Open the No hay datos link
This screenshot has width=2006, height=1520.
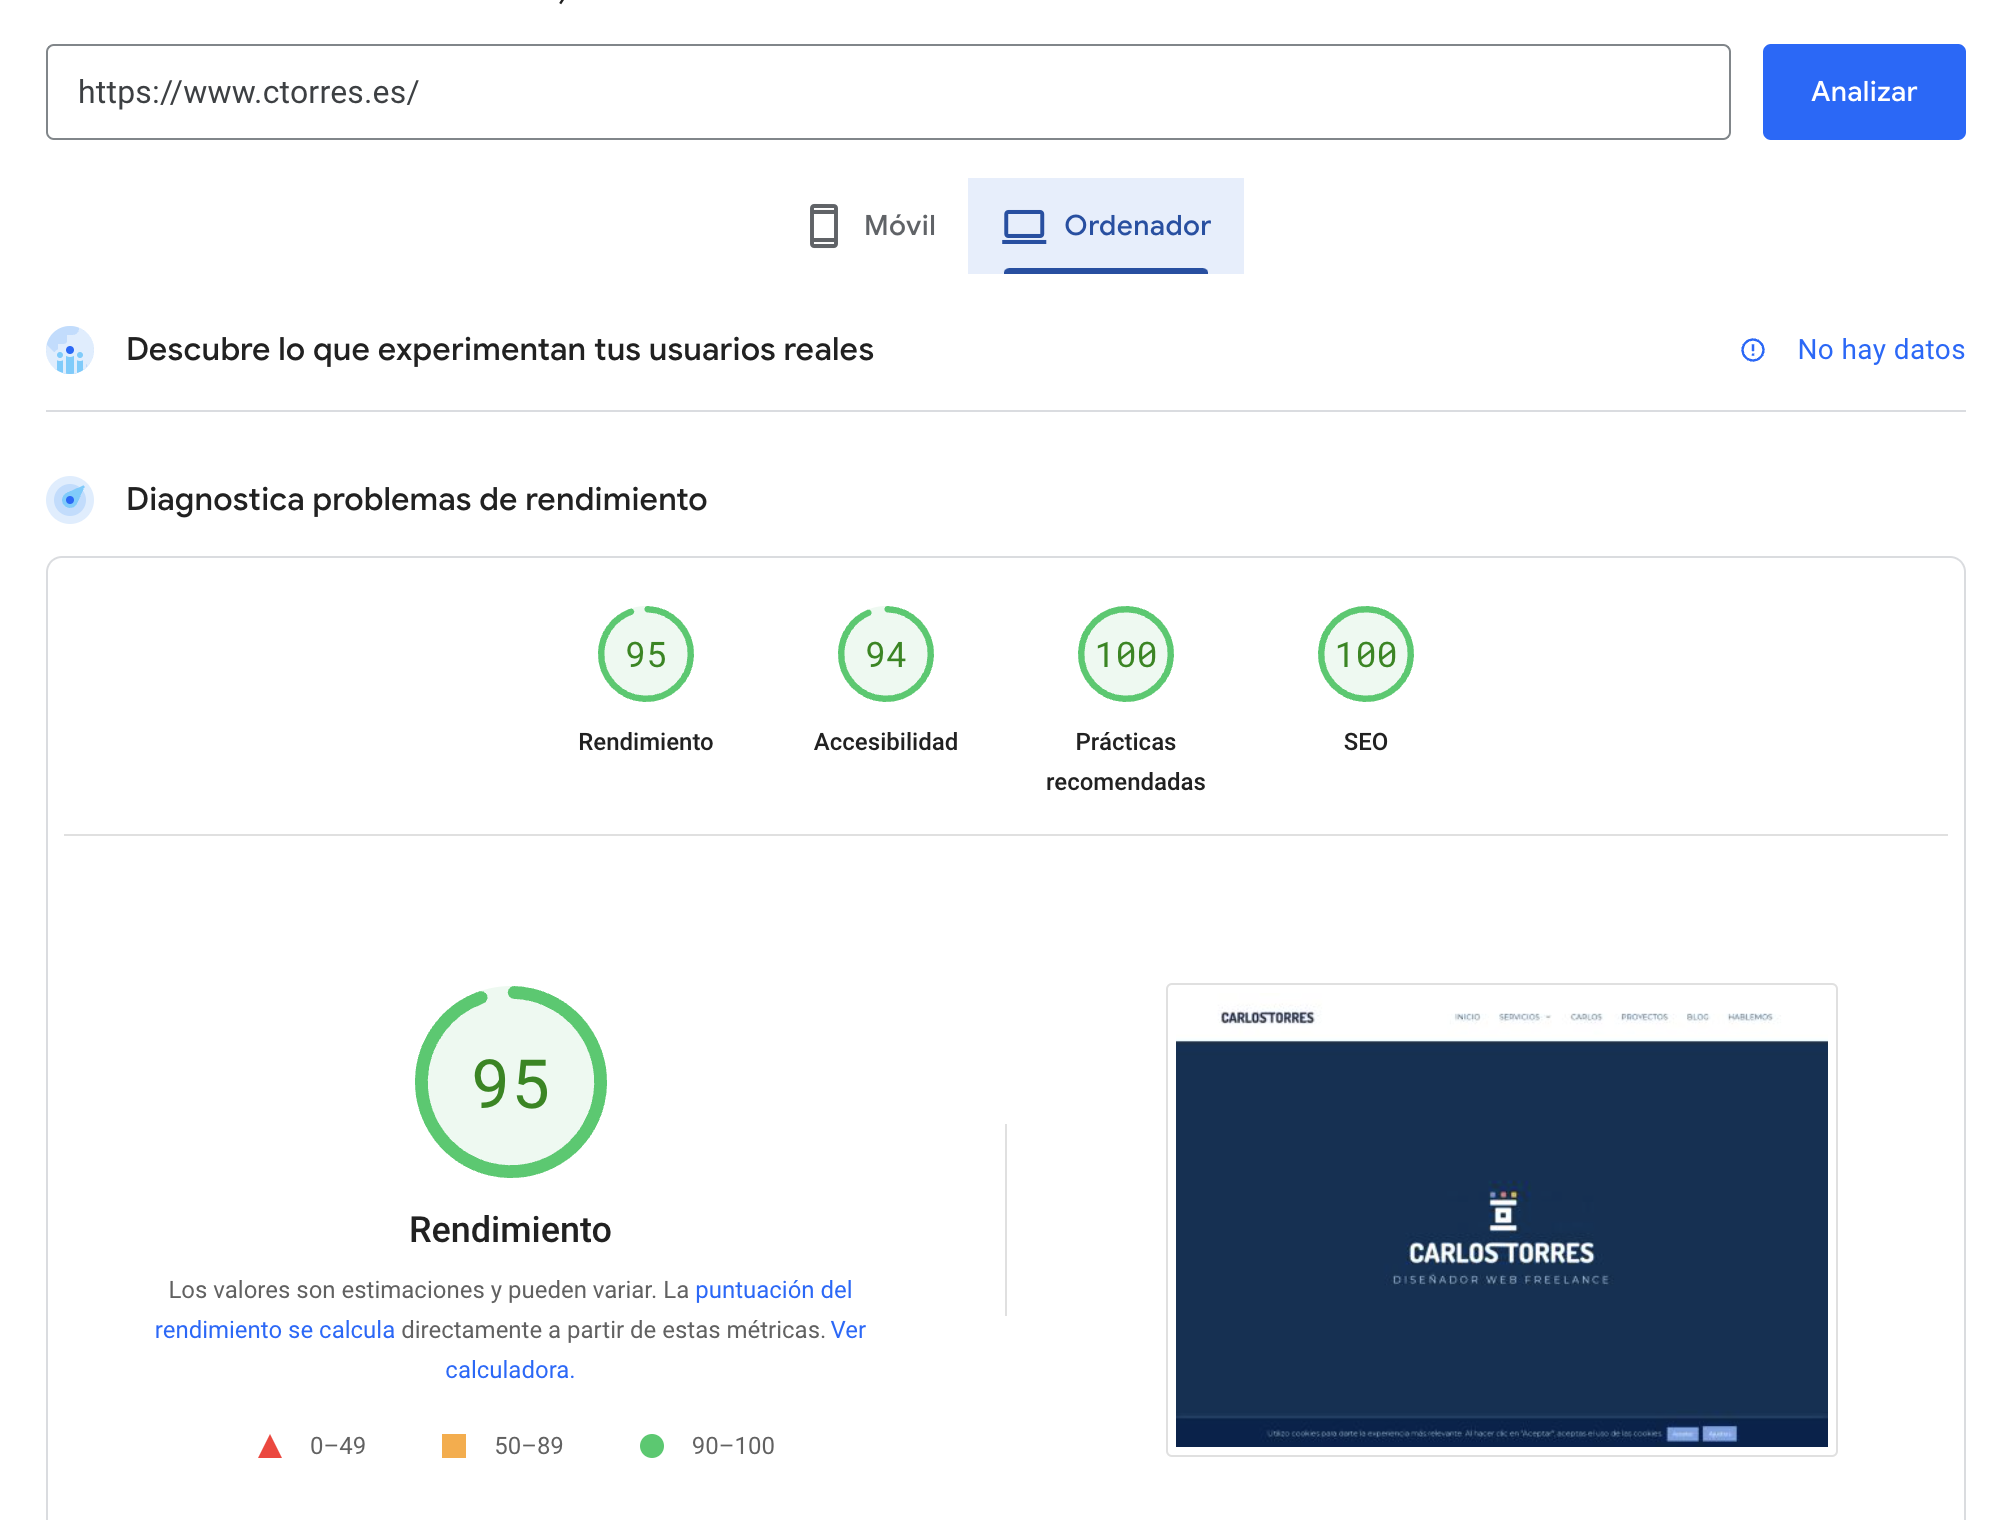[1880, 350]
